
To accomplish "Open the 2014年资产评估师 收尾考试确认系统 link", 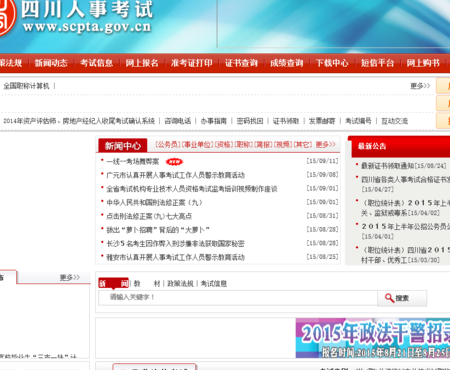I will (x=79, y=121).
